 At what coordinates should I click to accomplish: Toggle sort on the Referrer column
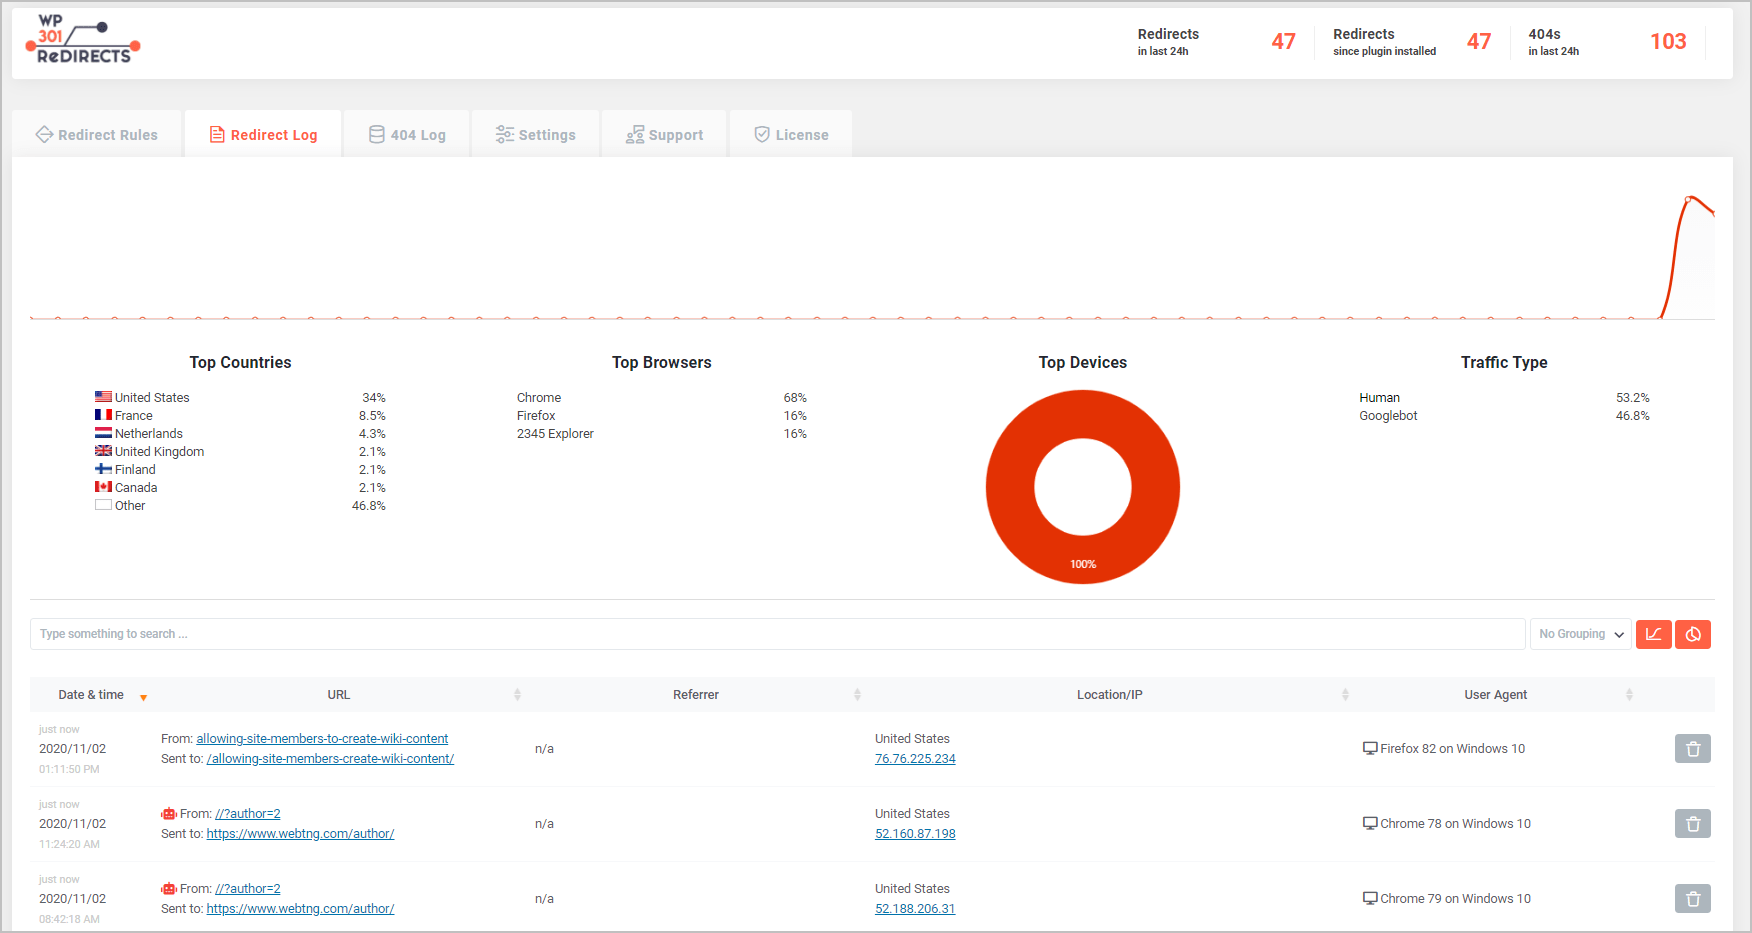856,694
